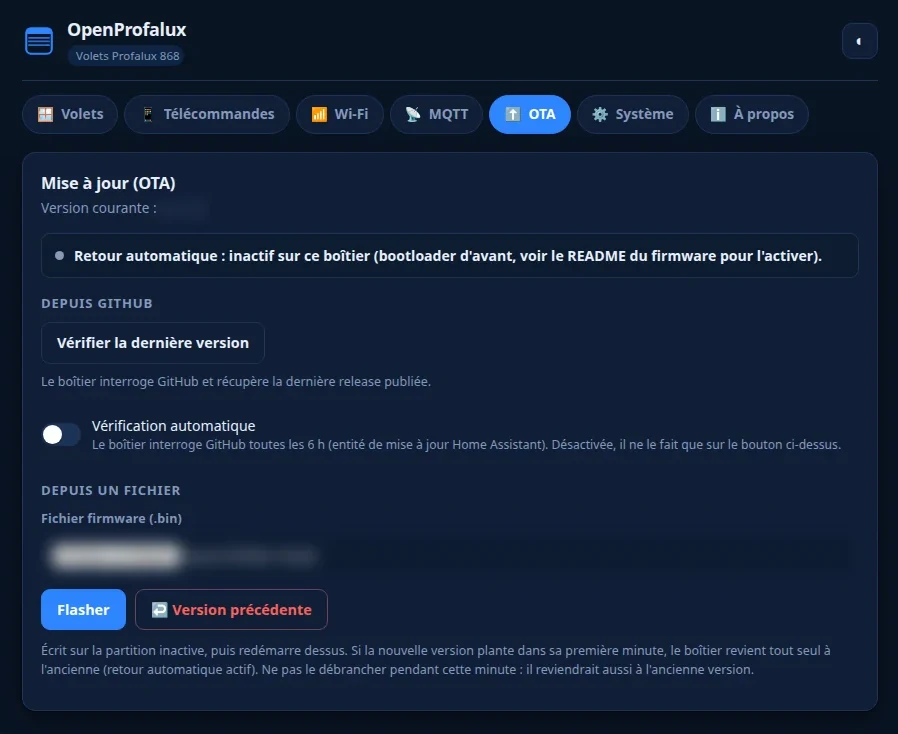Click the 6 h check interval description
This screenshot has height=734, width=898.
(x=466, y=444)
